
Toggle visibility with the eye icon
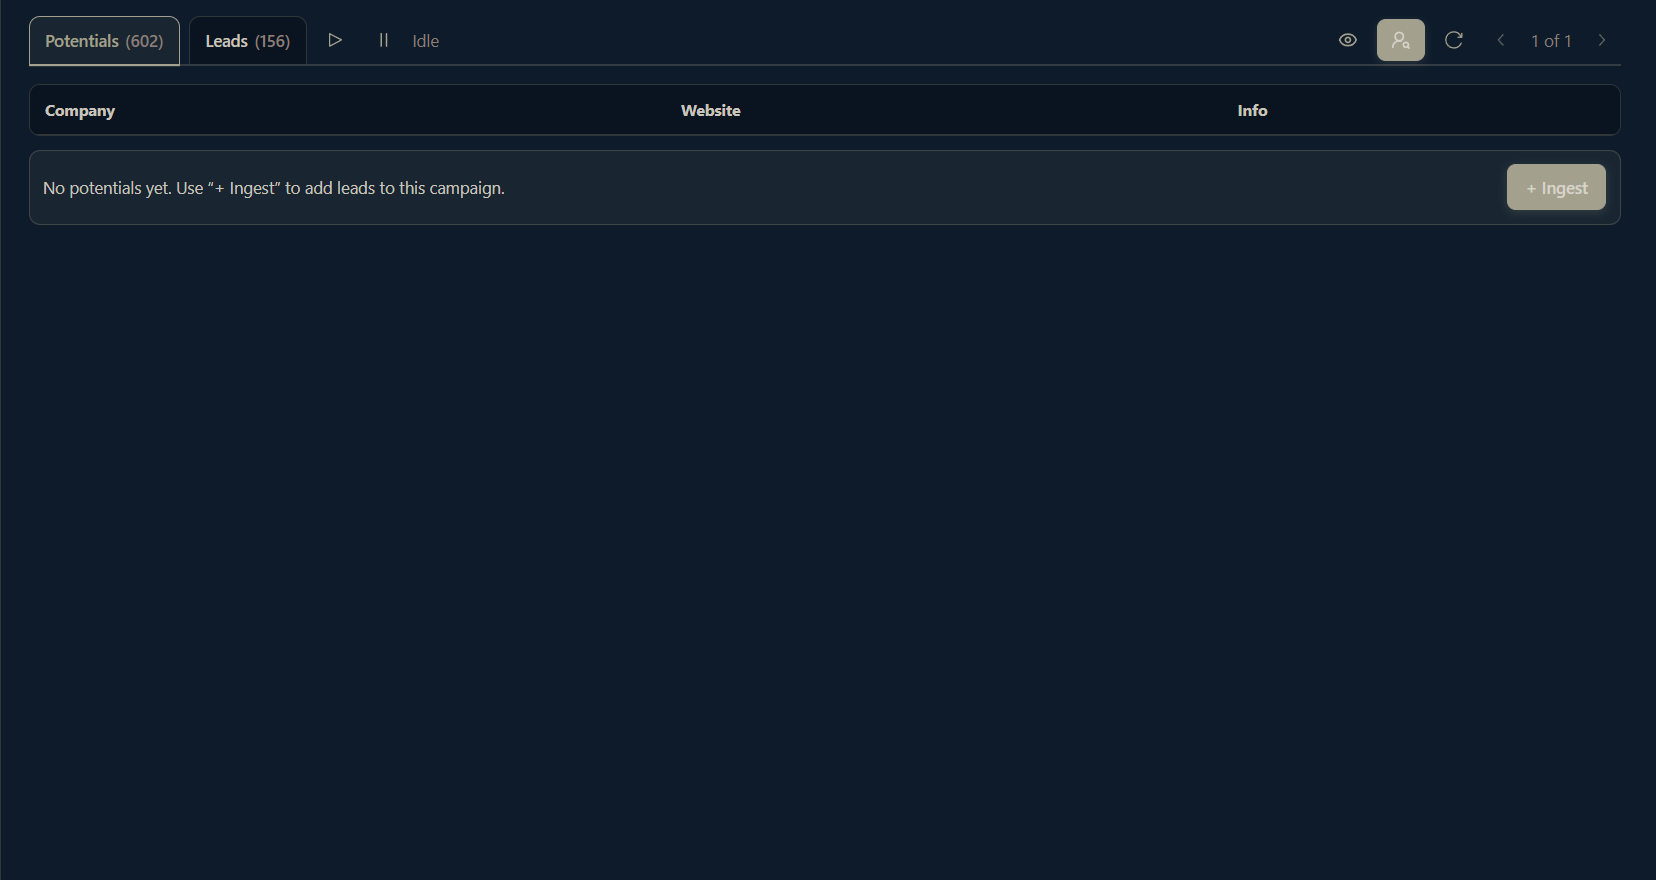pos(1347,40)
